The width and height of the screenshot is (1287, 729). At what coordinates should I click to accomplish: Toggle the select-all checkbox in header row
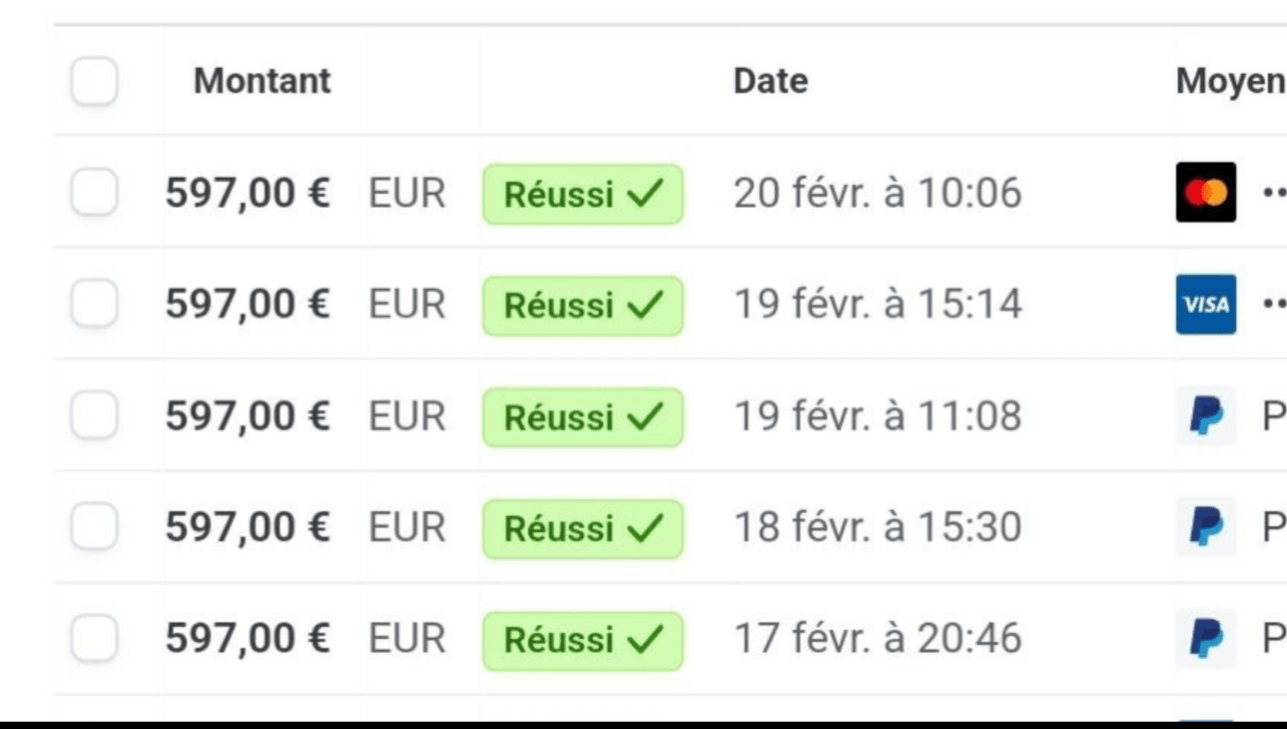click(x=94, y=81)
